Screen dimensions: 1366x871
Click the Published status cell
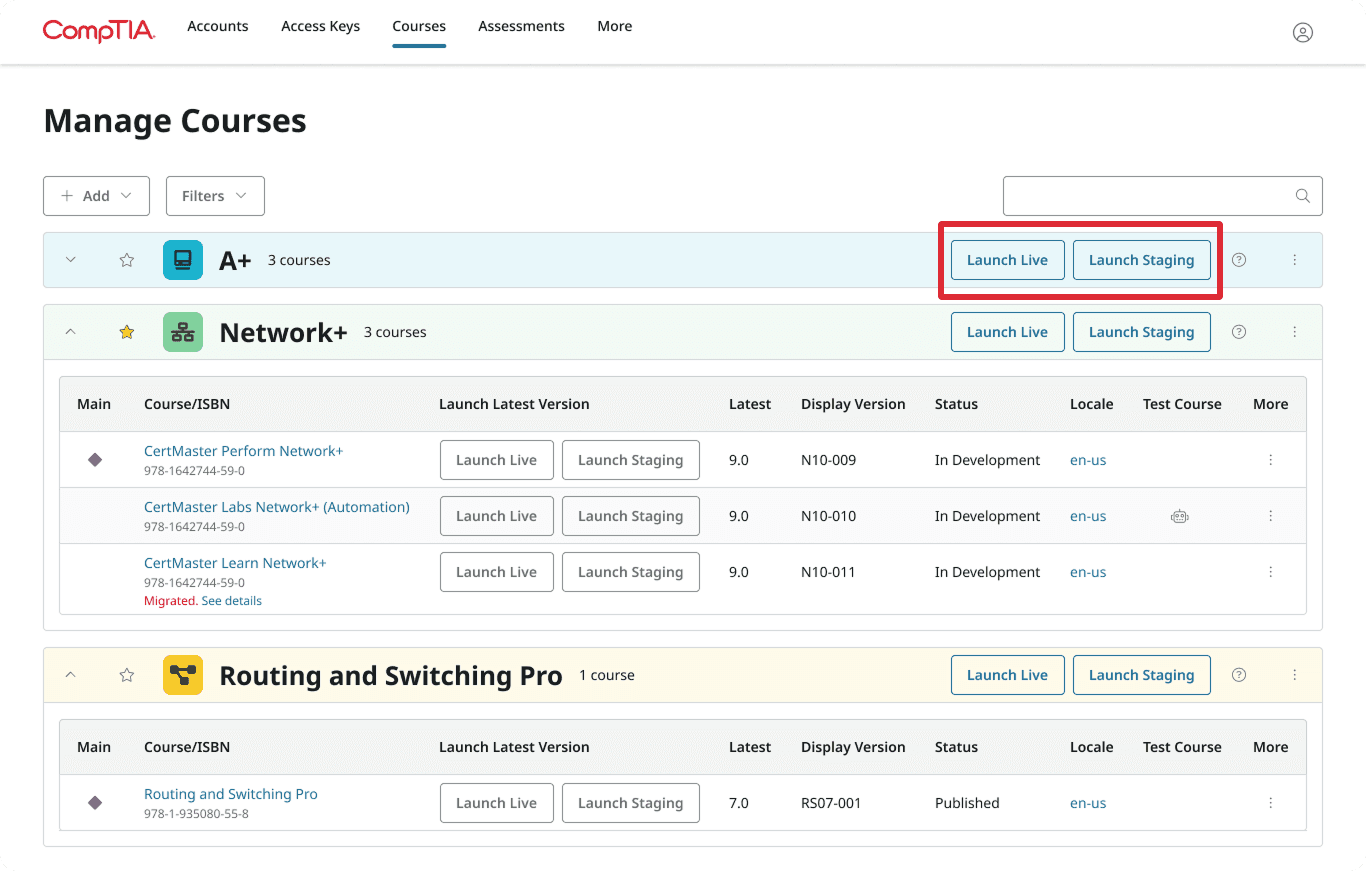pyautogui.click(x=967, y=803)
